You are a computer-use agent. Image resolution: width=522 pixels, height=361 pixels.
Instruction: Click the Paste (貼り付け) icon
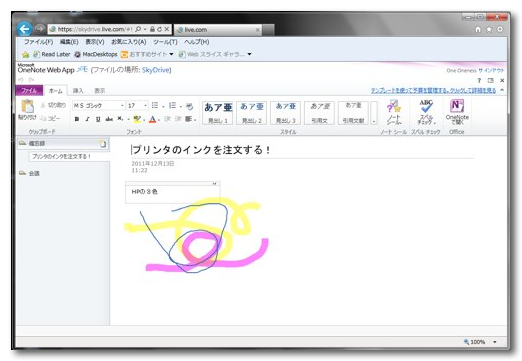point(27,106)
